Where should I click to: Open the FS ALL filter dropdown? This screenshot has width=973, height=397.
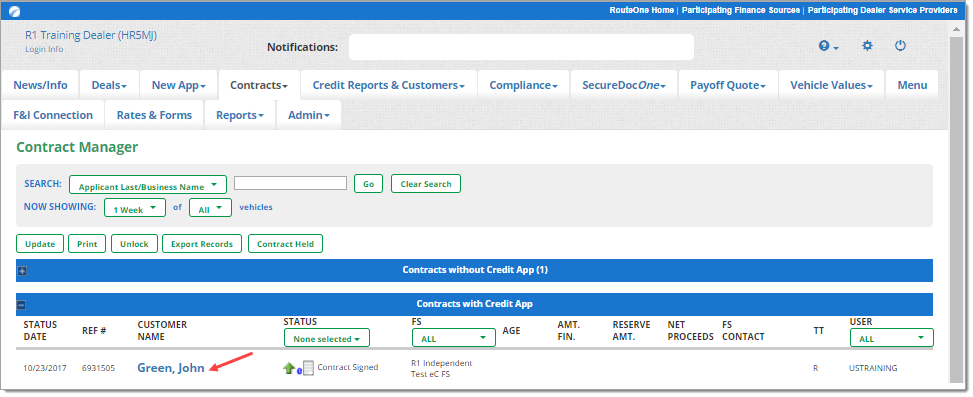[454, 338]
